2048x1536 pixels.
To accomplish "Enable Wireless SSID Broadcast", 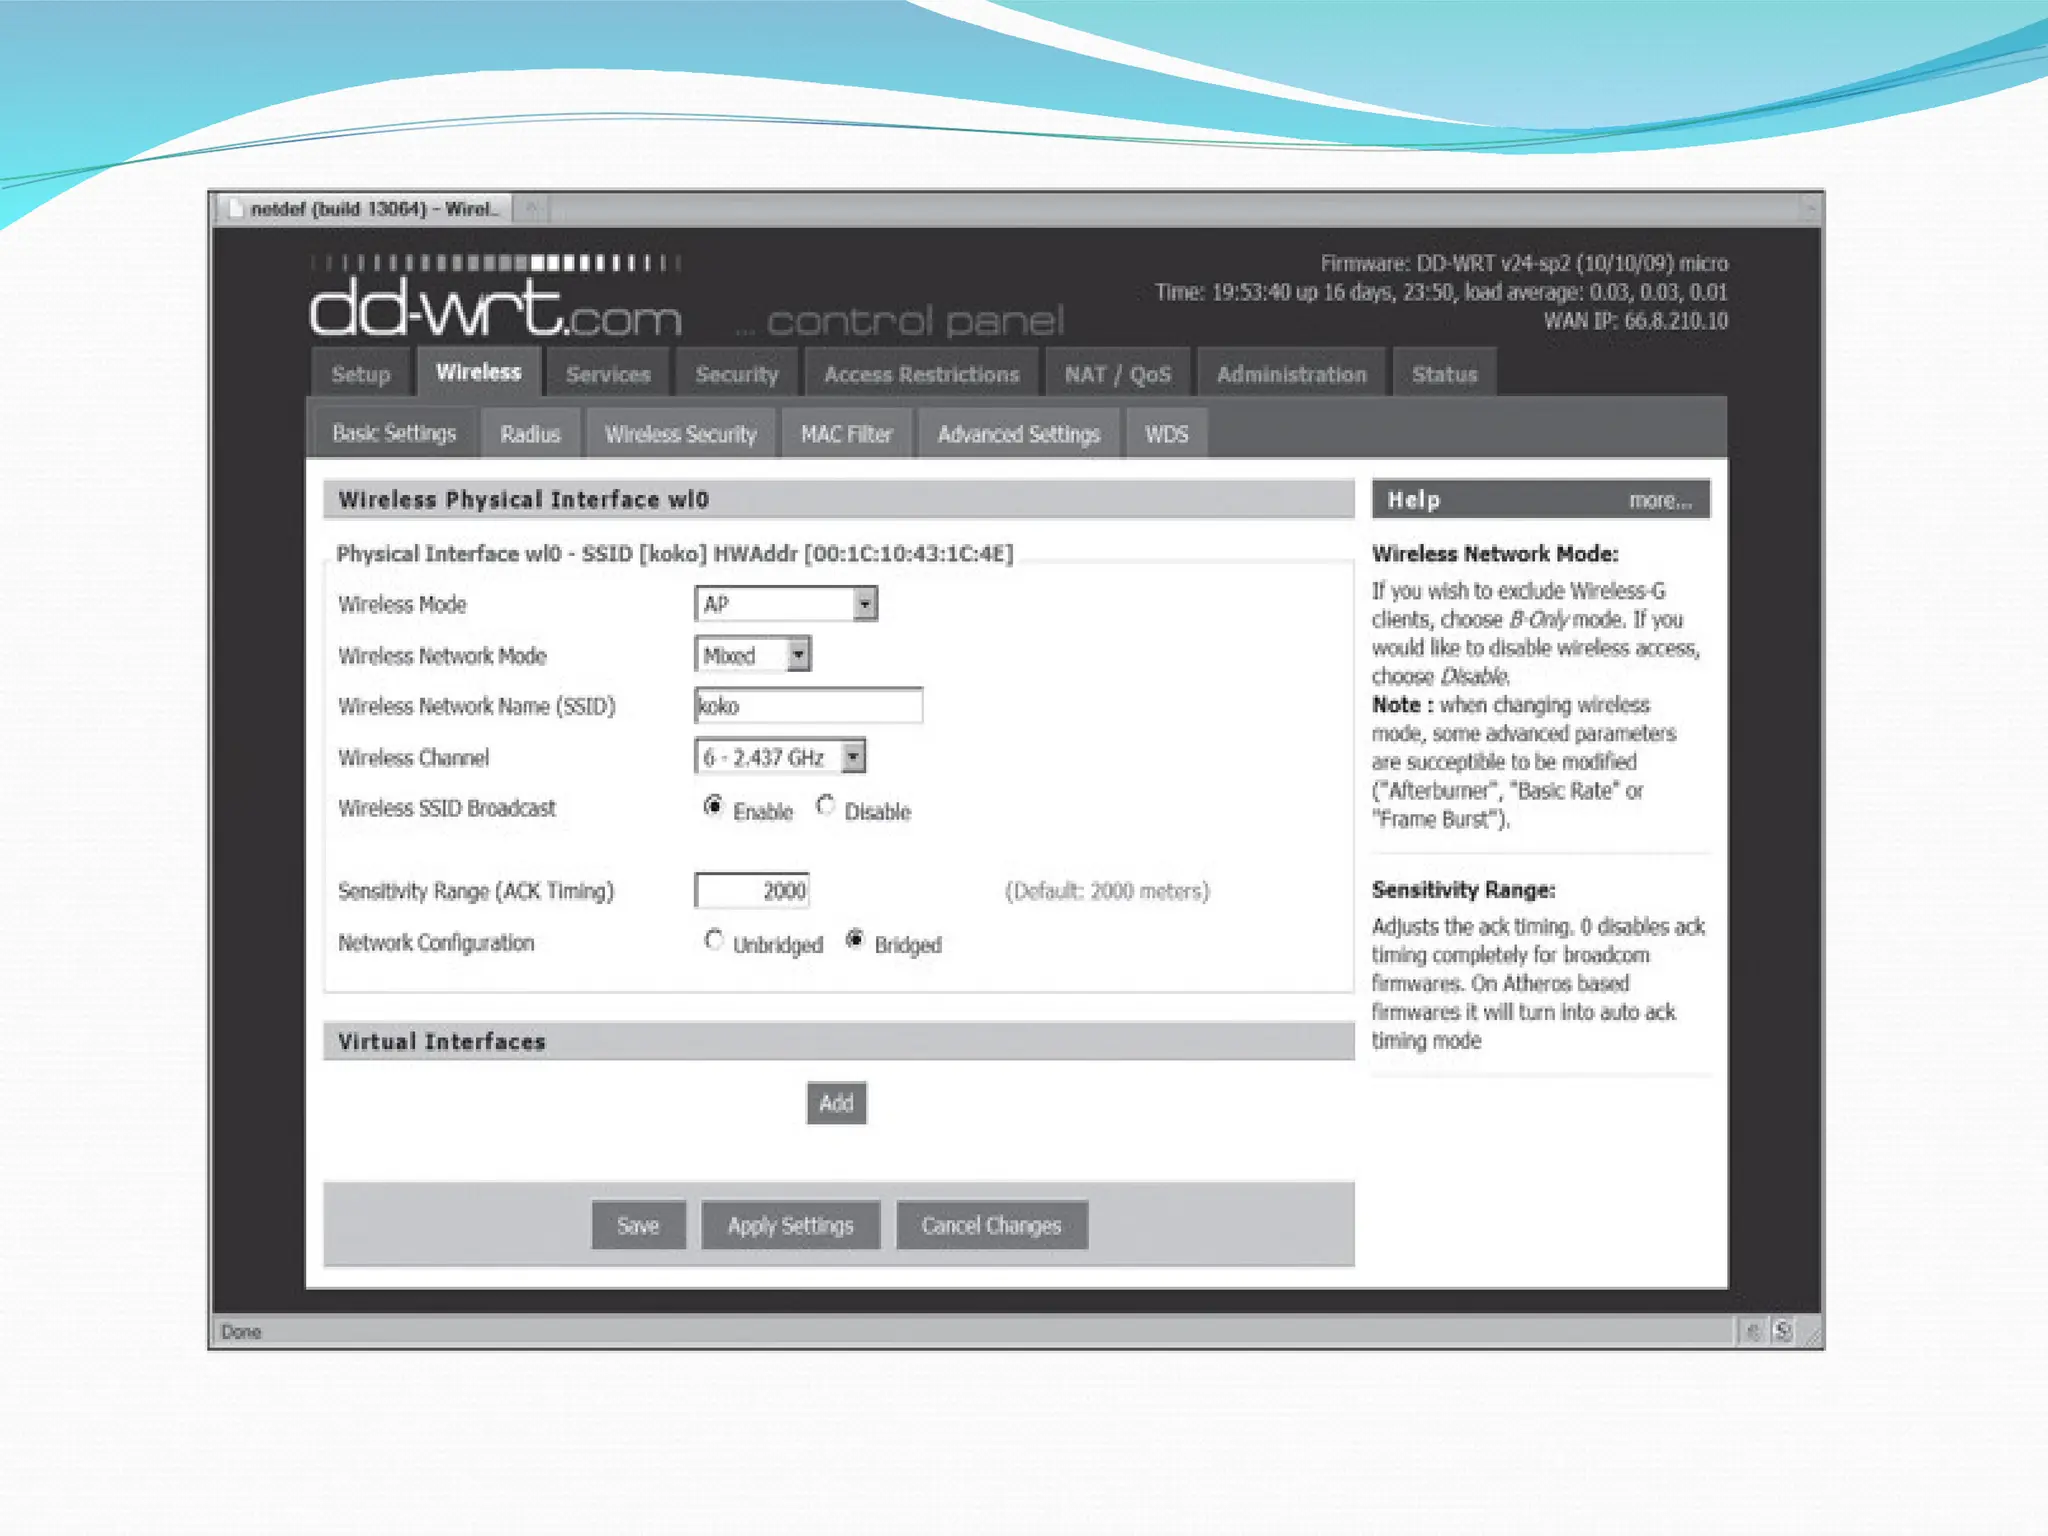I will [x=713, y=806].
